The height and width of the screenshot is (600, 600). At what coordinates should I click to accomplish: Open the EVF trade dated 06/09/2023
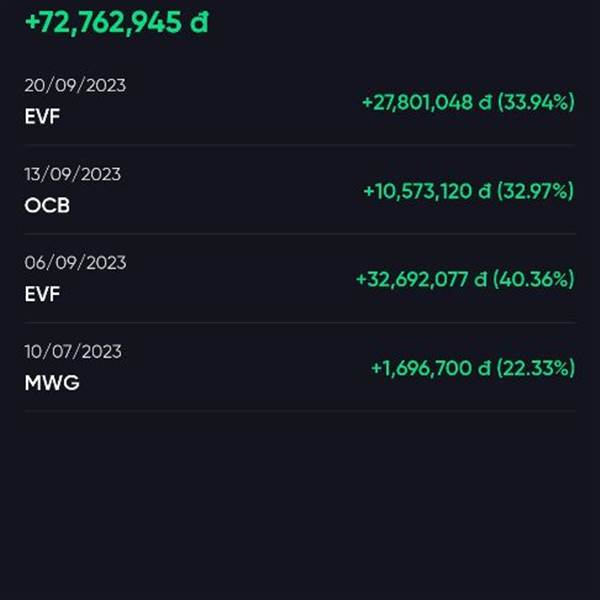coord(300,278)
